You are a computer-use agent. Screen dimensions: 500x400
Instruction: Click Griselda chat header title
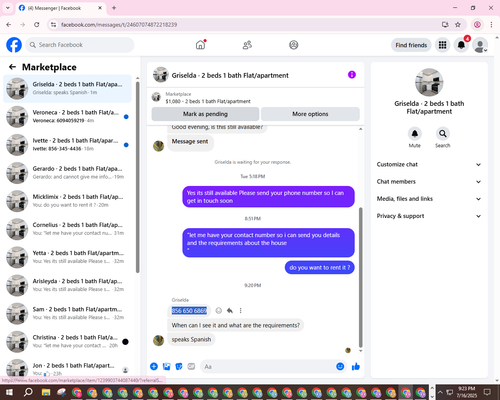click(230, 75)
